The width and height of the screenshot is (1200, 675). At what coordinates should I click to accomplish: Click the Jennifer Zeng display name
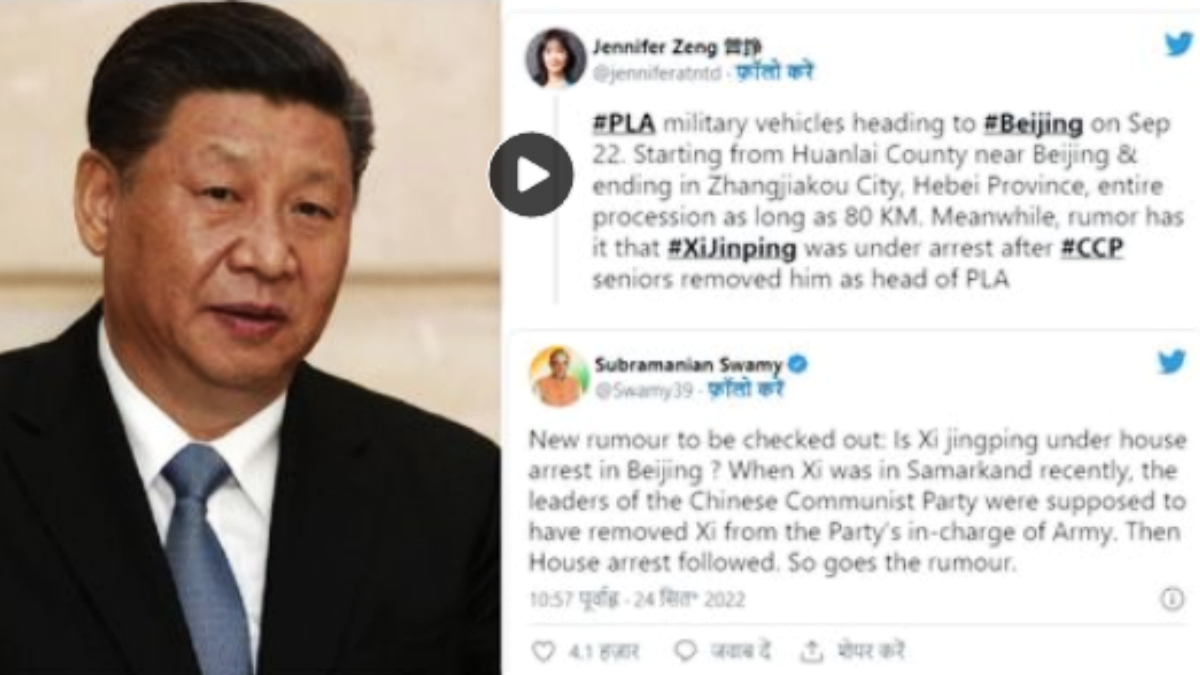[655, 46]
